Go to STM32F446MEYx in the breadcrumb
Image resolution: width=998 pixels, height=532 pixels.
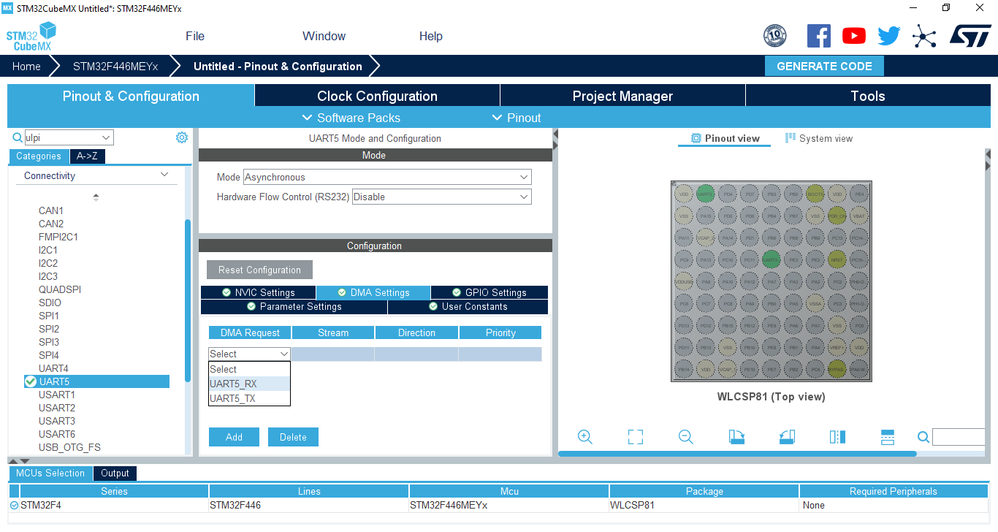coord(115,66)
